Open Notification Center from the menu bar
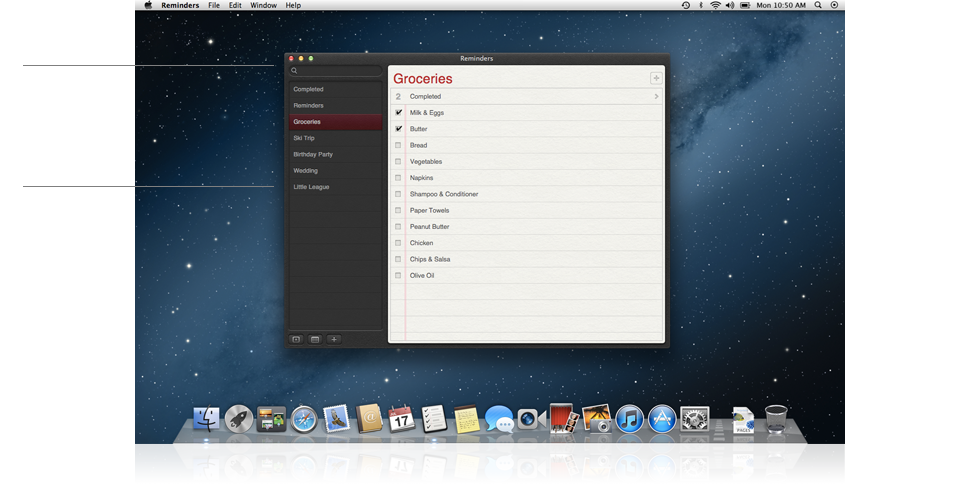This screenshot has width=980, height=484. 835,5
